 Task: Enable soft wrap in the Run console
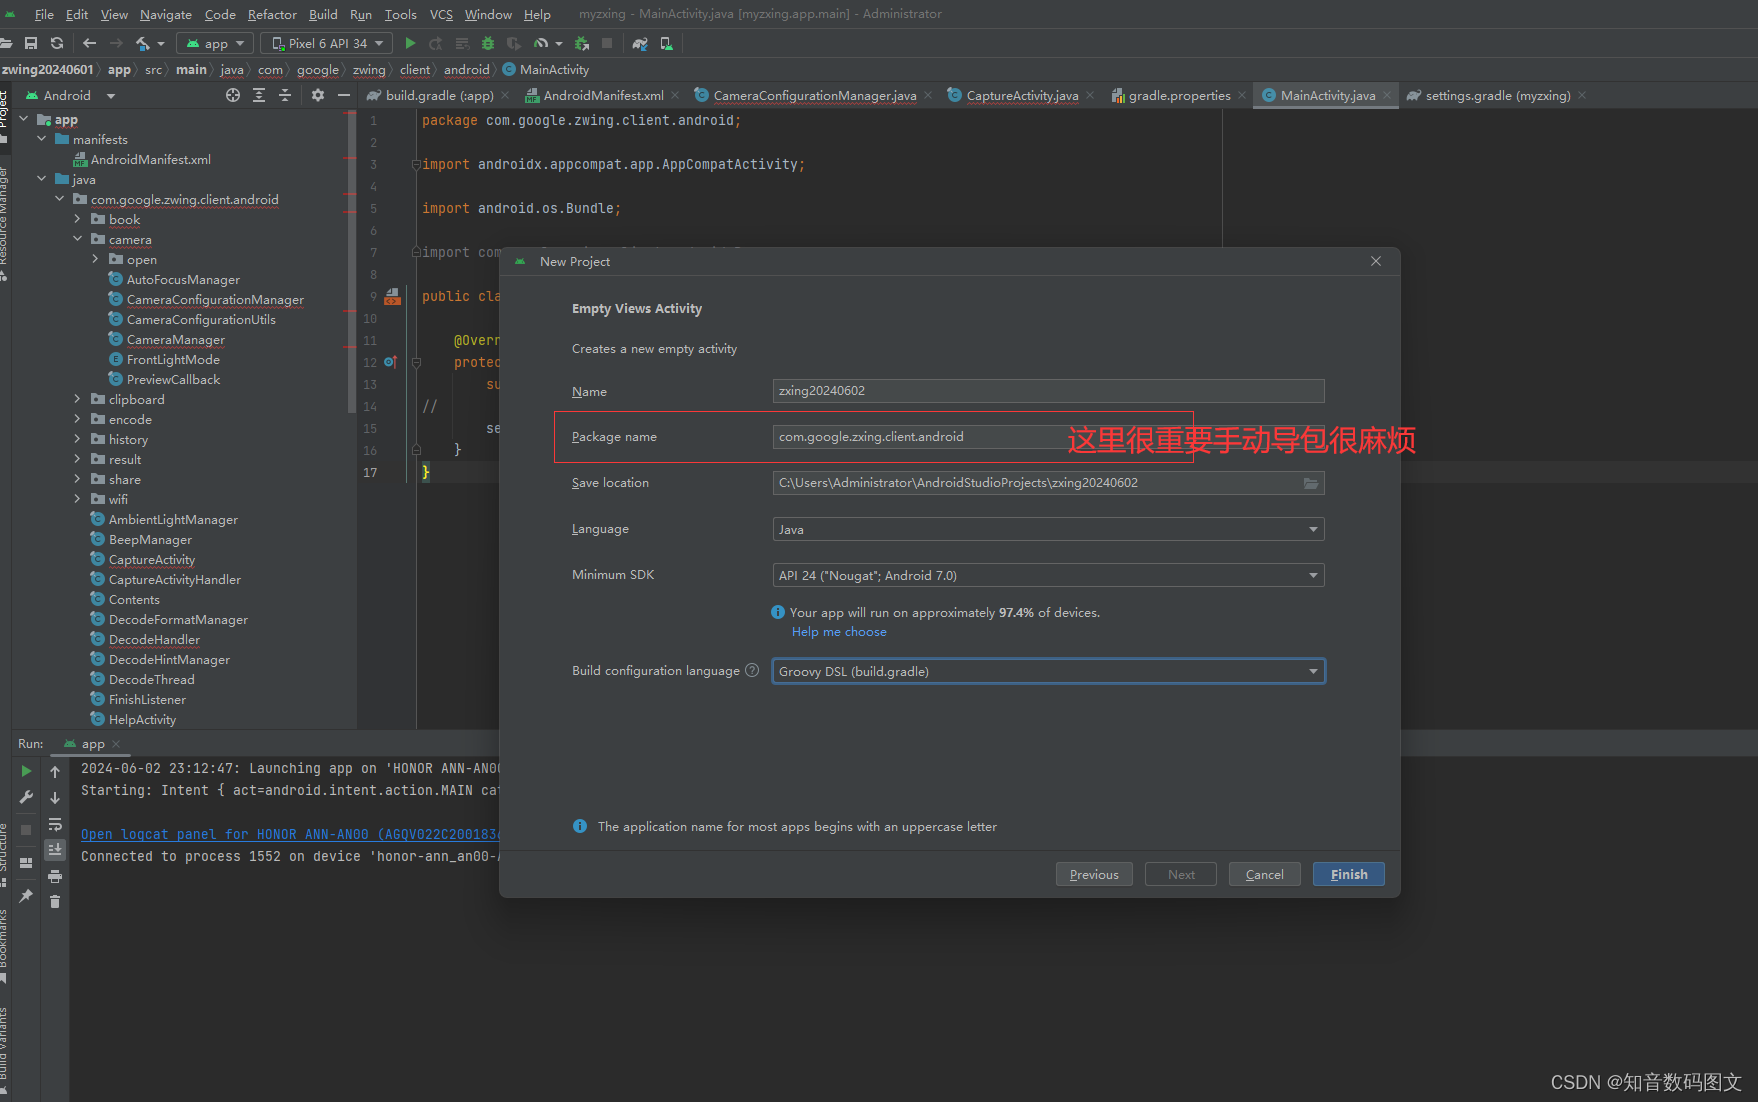[x=55, y=825]
